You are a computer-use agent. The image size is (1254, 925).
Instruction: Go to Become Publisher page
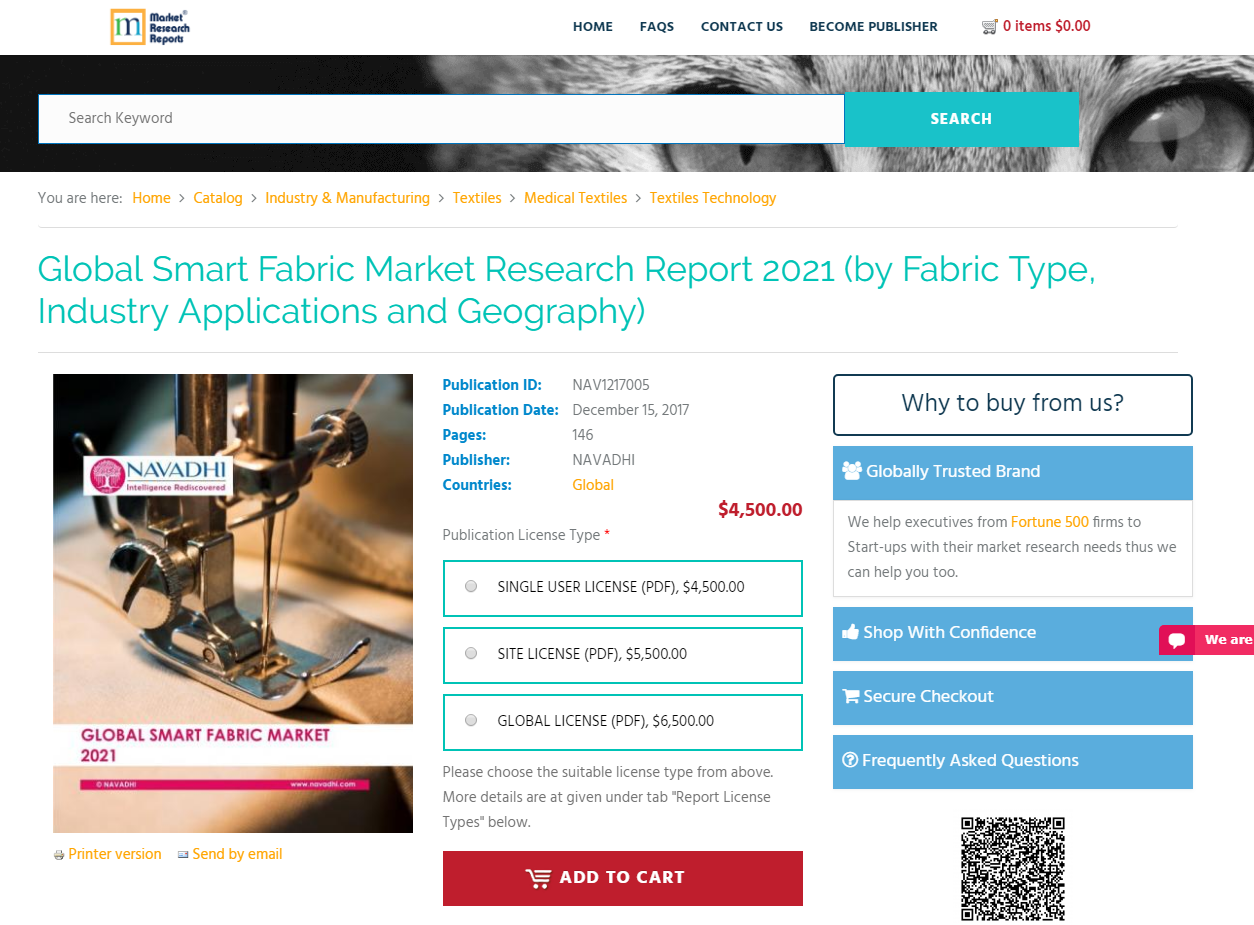click(x=873, y=27)
